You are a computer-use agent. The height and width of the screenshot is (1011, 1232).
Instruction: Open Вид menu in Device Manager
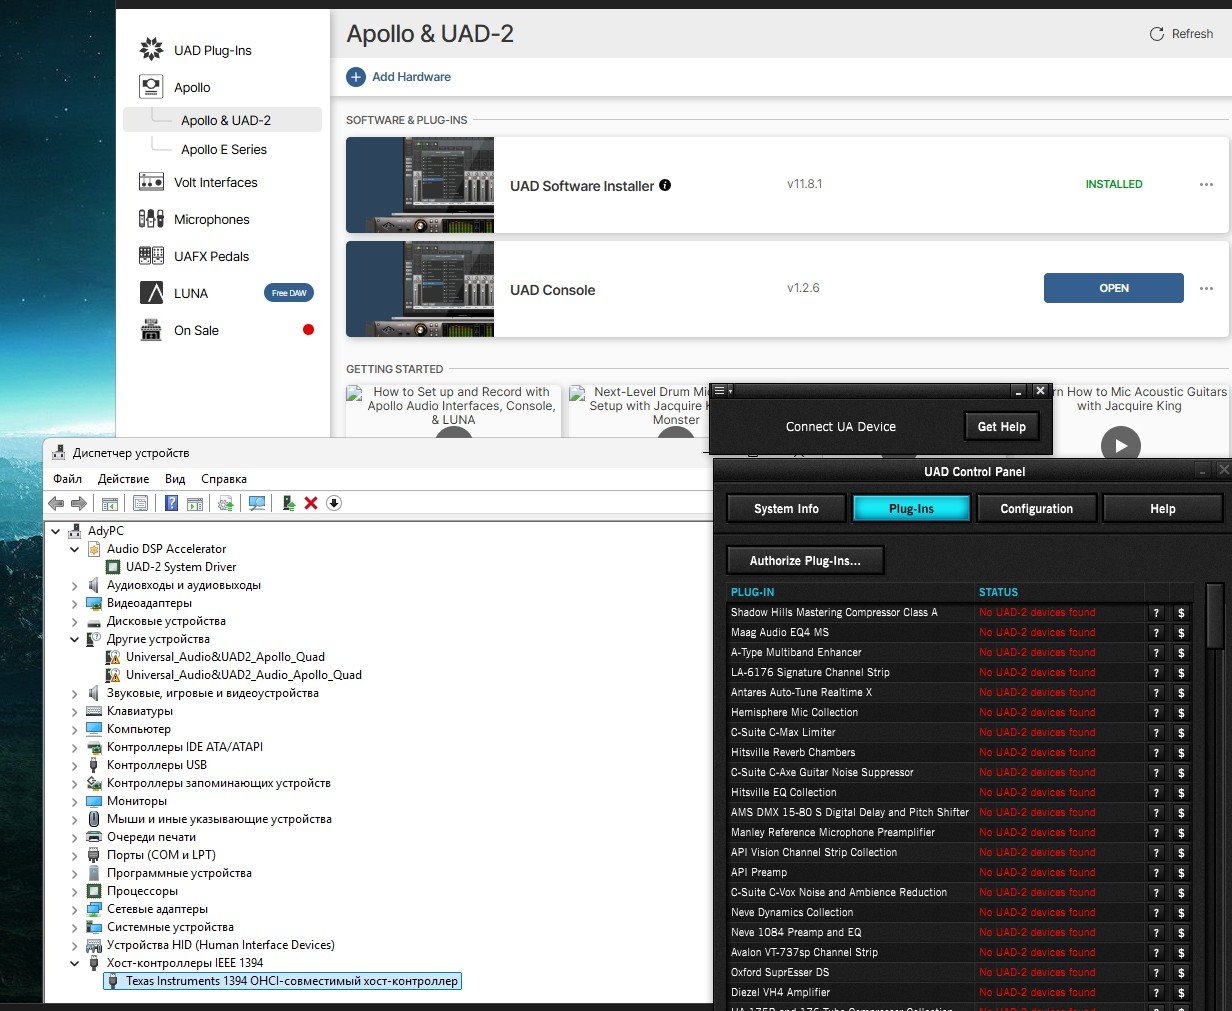point(175,479)
